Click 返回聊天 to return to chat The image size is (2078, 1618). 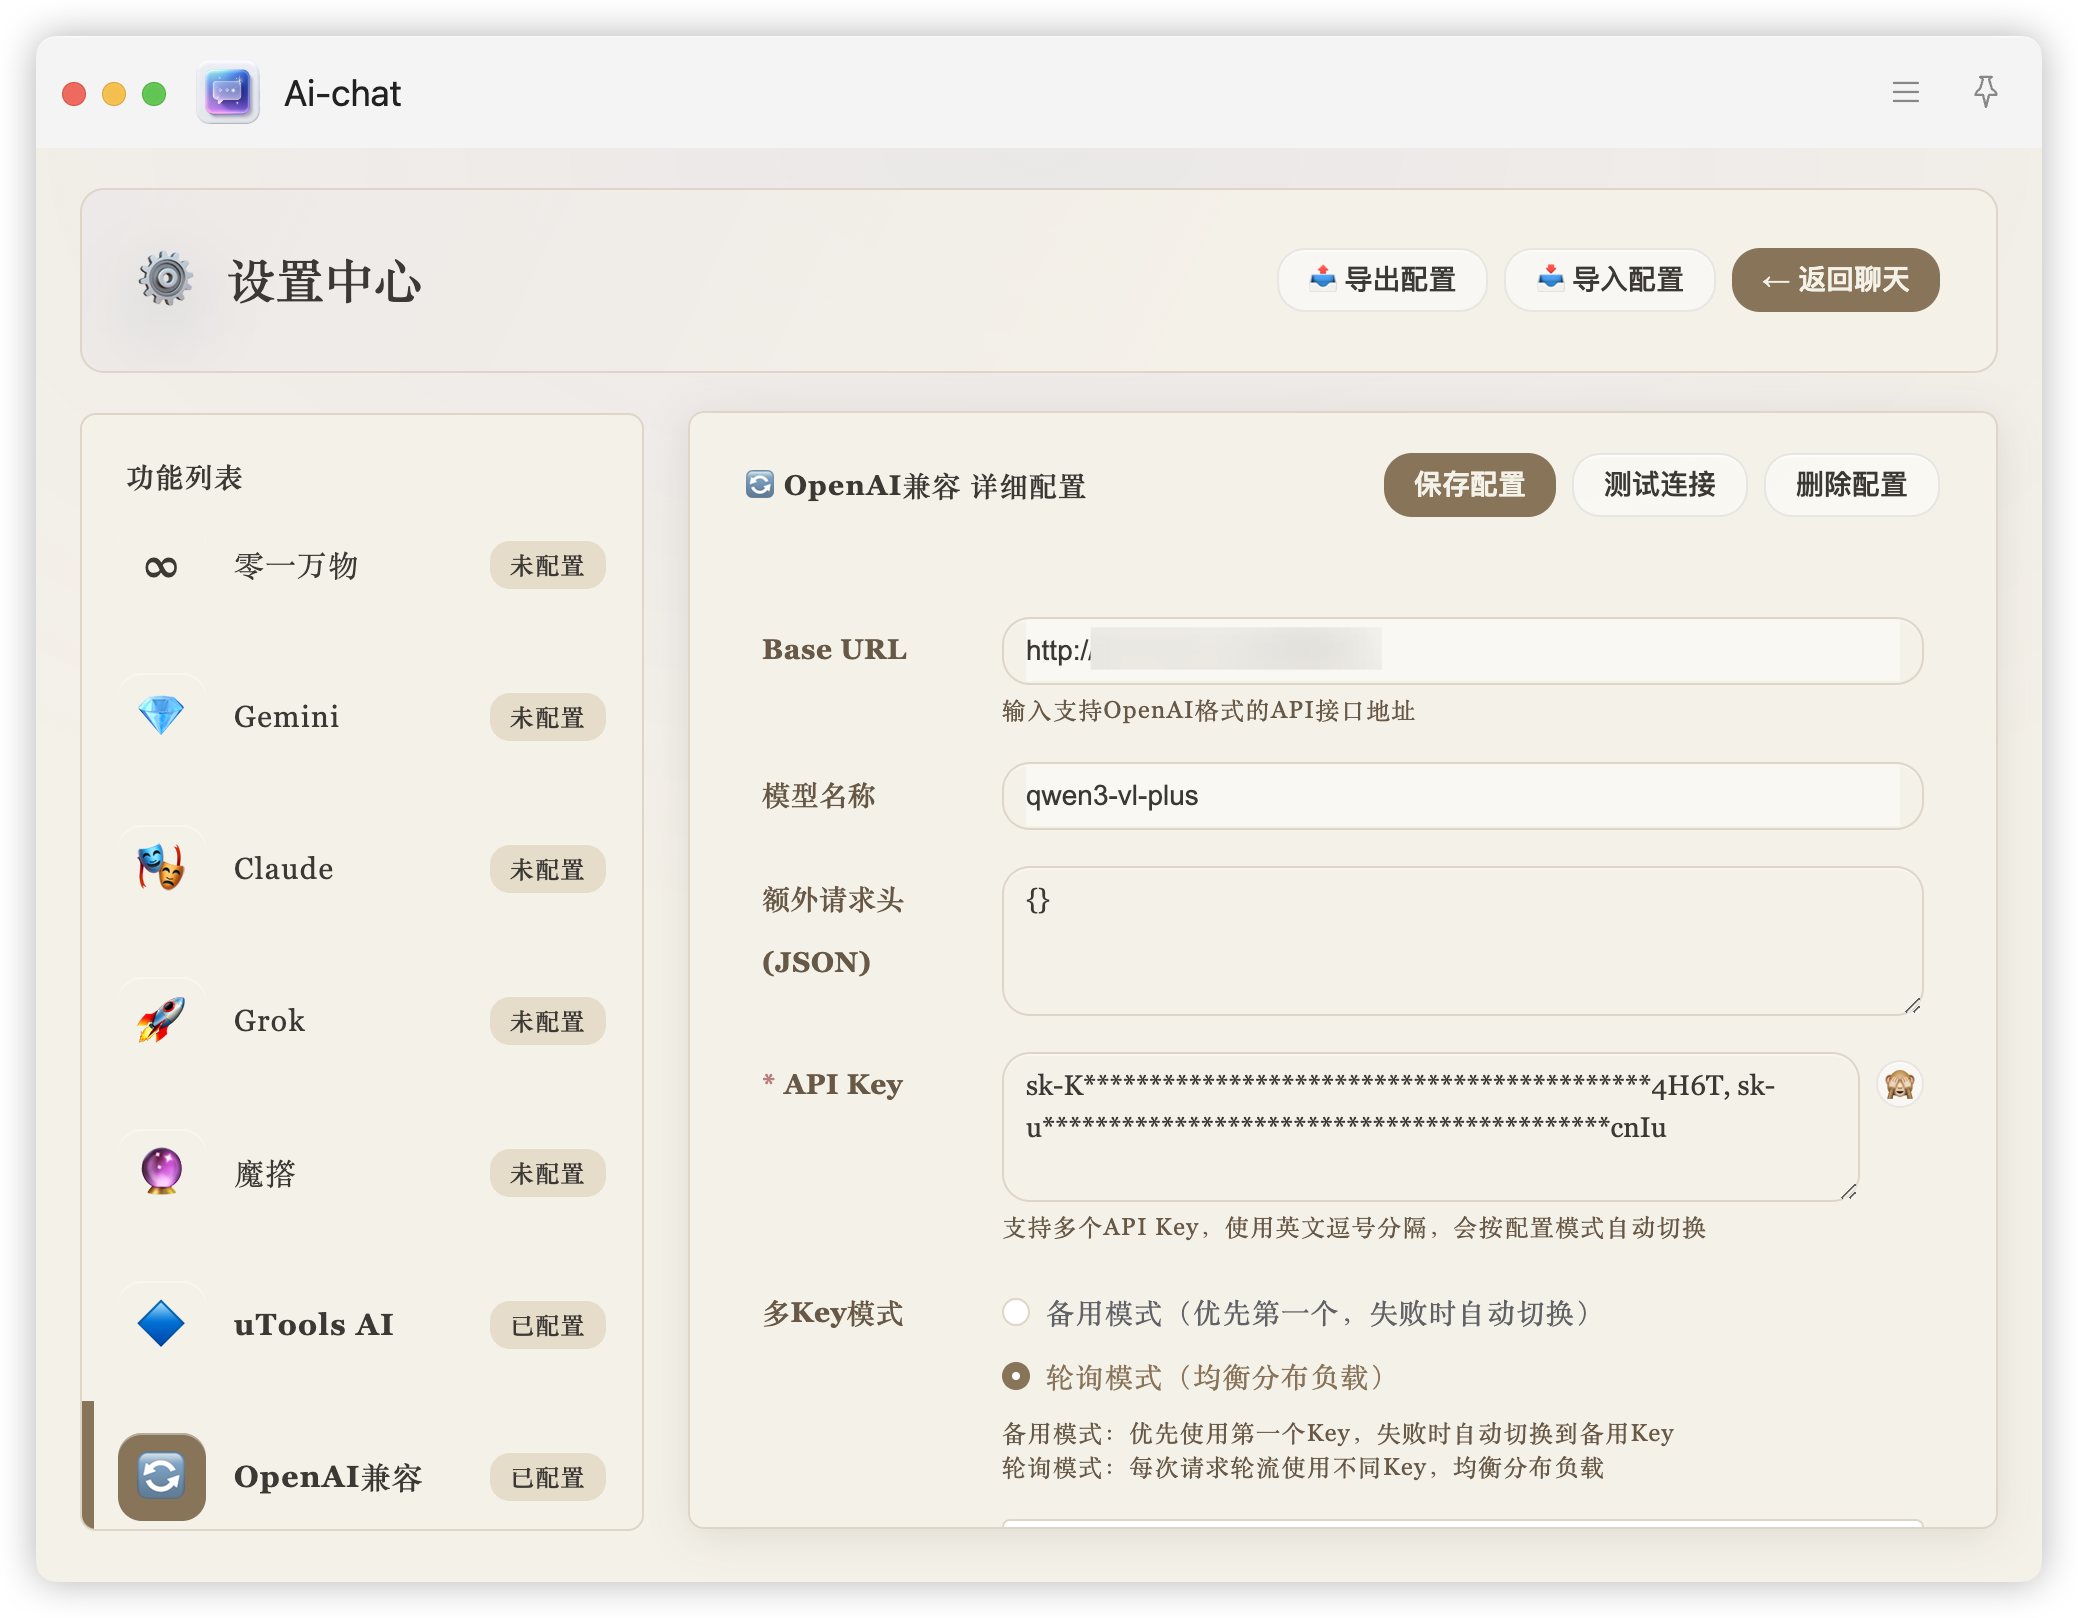pos(1835,280)
